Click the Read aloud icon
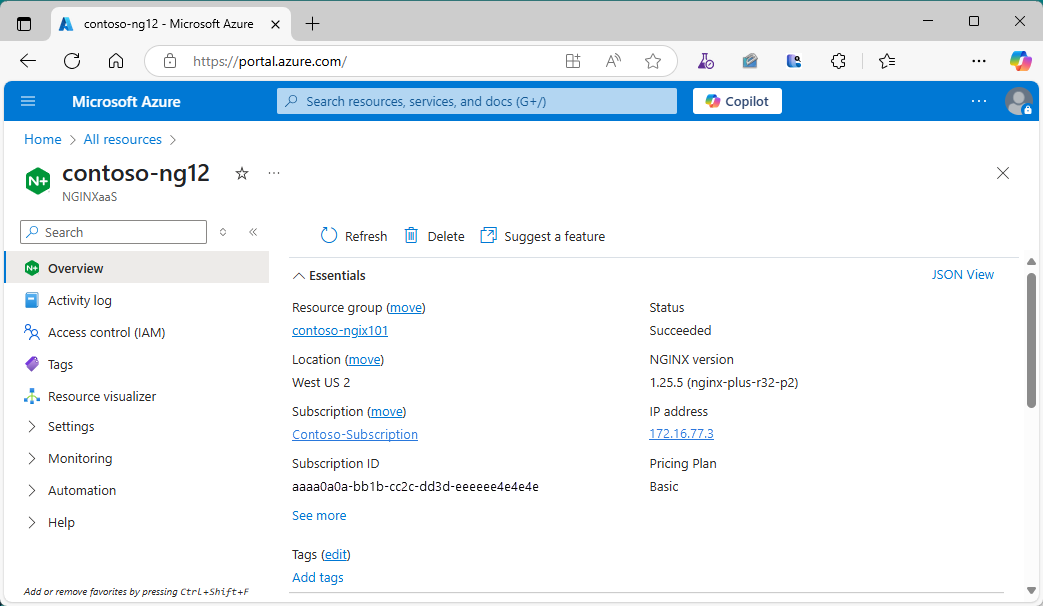The height and width of the screenshot is (606, 1043). pyautogui.click(x=613, y=61)
